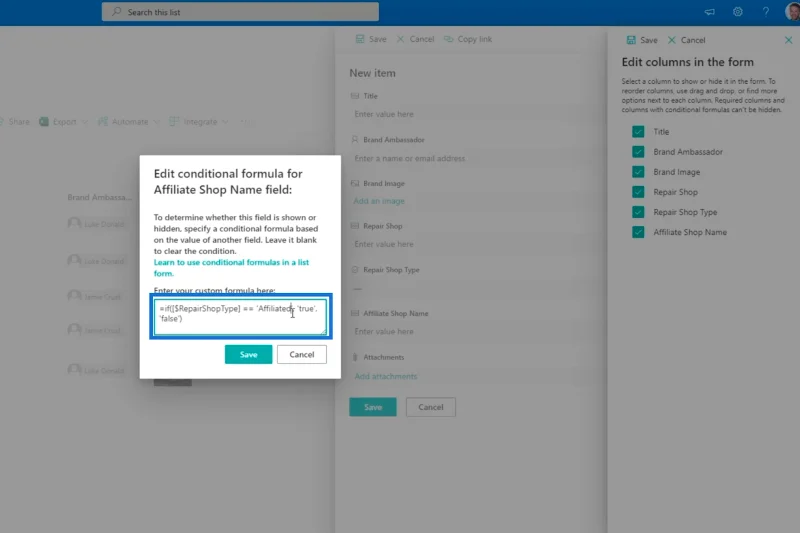
Task: Click the Search this list box
Action: coord(240,12)
